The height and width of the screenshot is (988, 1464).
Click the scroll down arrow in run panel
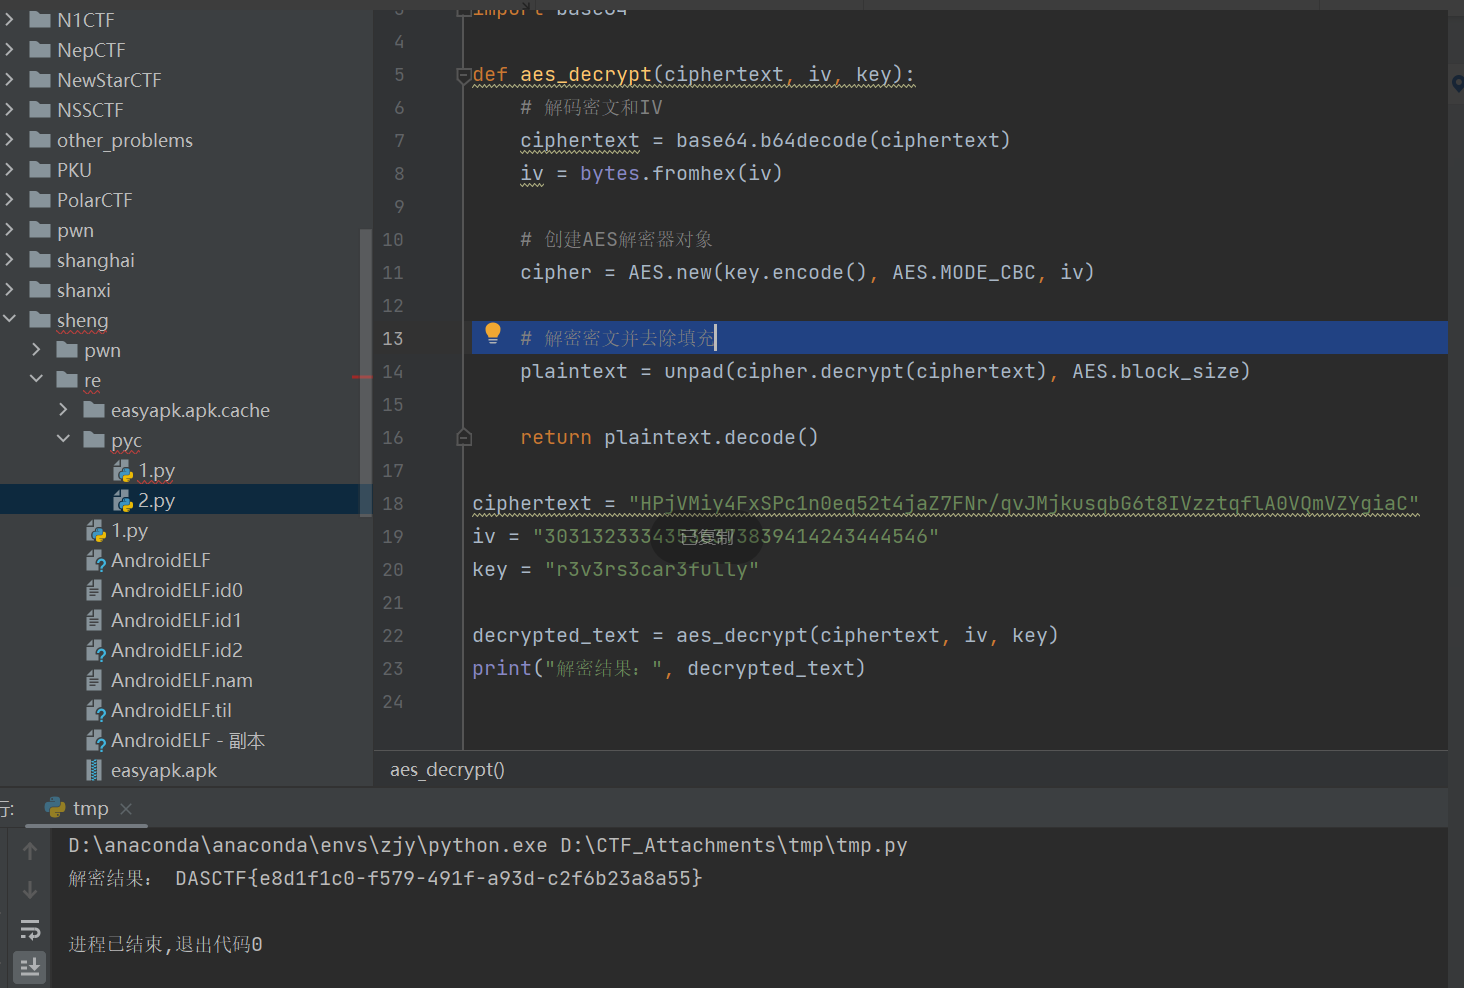pos(30,890)
